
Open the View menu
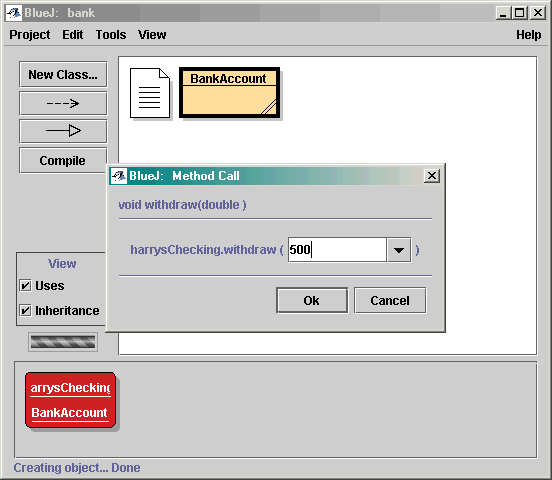[x=152, y=35]
